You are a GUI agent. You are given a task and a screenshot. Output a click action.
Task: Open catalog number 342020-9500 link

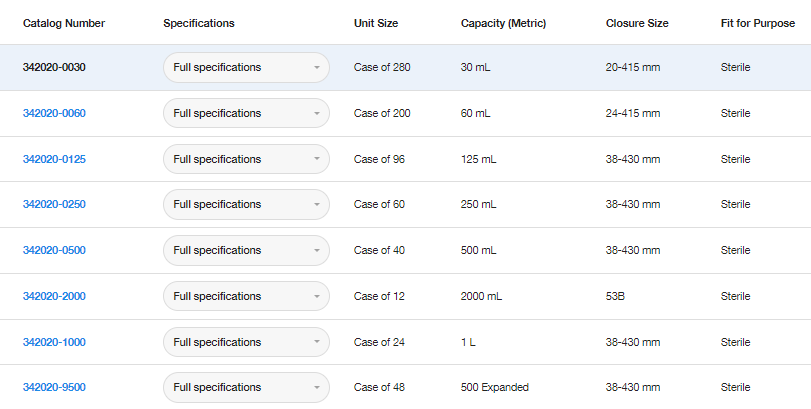pos(54,387)
